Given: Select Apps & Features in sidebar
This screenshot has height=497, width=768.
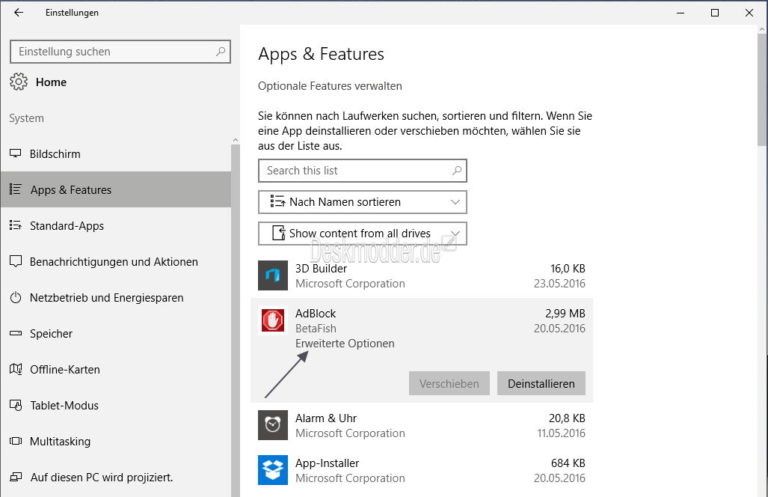Looking at the screenshot, I should pyautogui.click(x=116, y=189).
